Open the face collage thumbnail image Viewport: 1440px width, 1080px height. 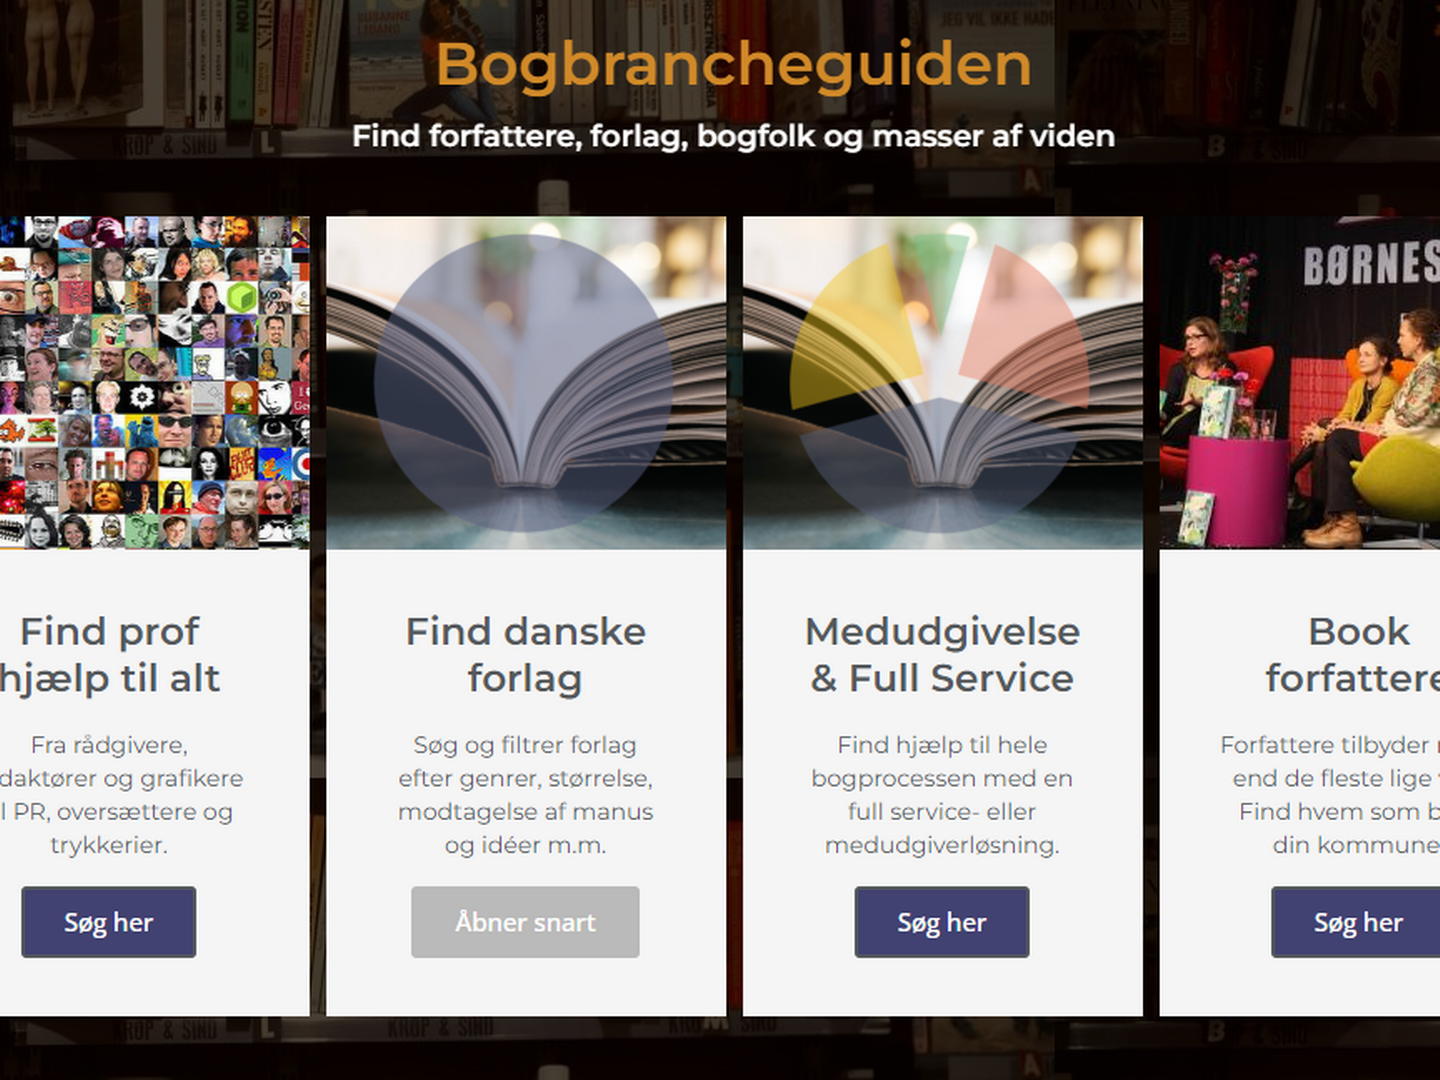pyautogui.click(x=155, y=382)
